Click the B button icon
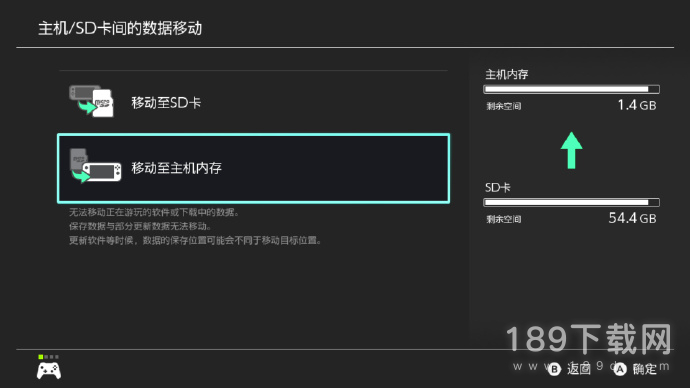 [x=554, y=369]
